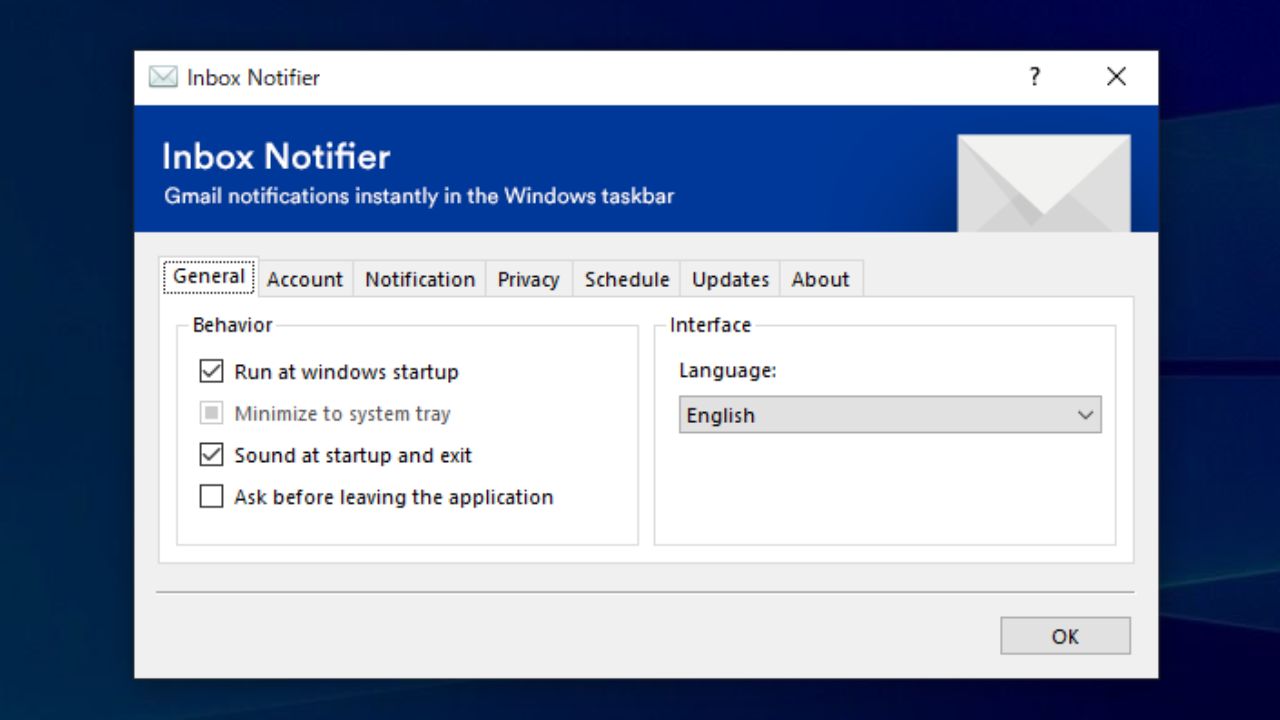
Task: Click the Inbox Notifier title bar text
Action: (x=253, y=77)
